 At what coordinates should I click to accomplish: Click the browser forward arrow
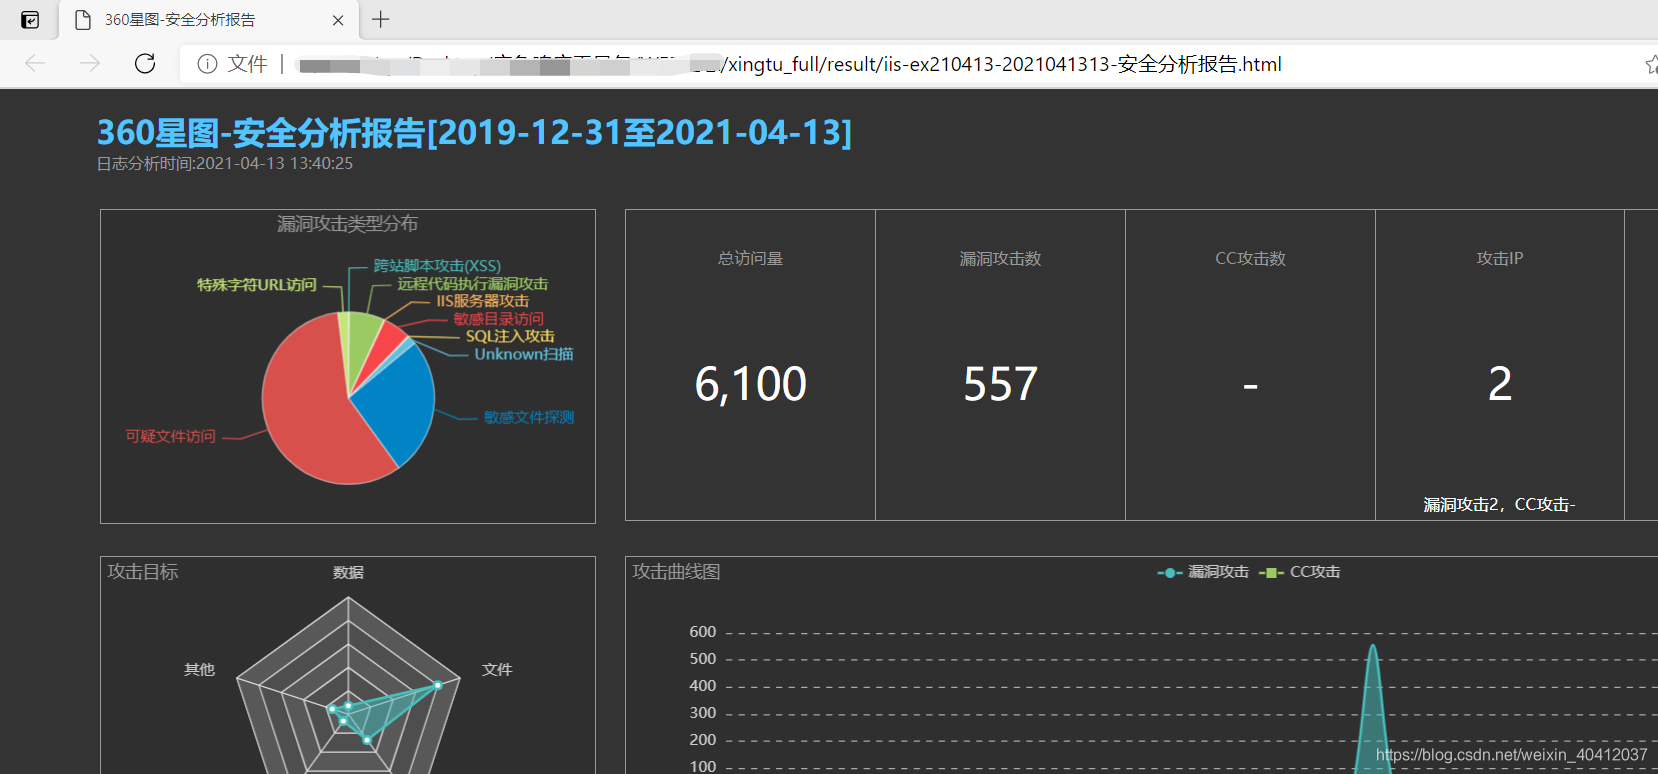pos(90,64)
